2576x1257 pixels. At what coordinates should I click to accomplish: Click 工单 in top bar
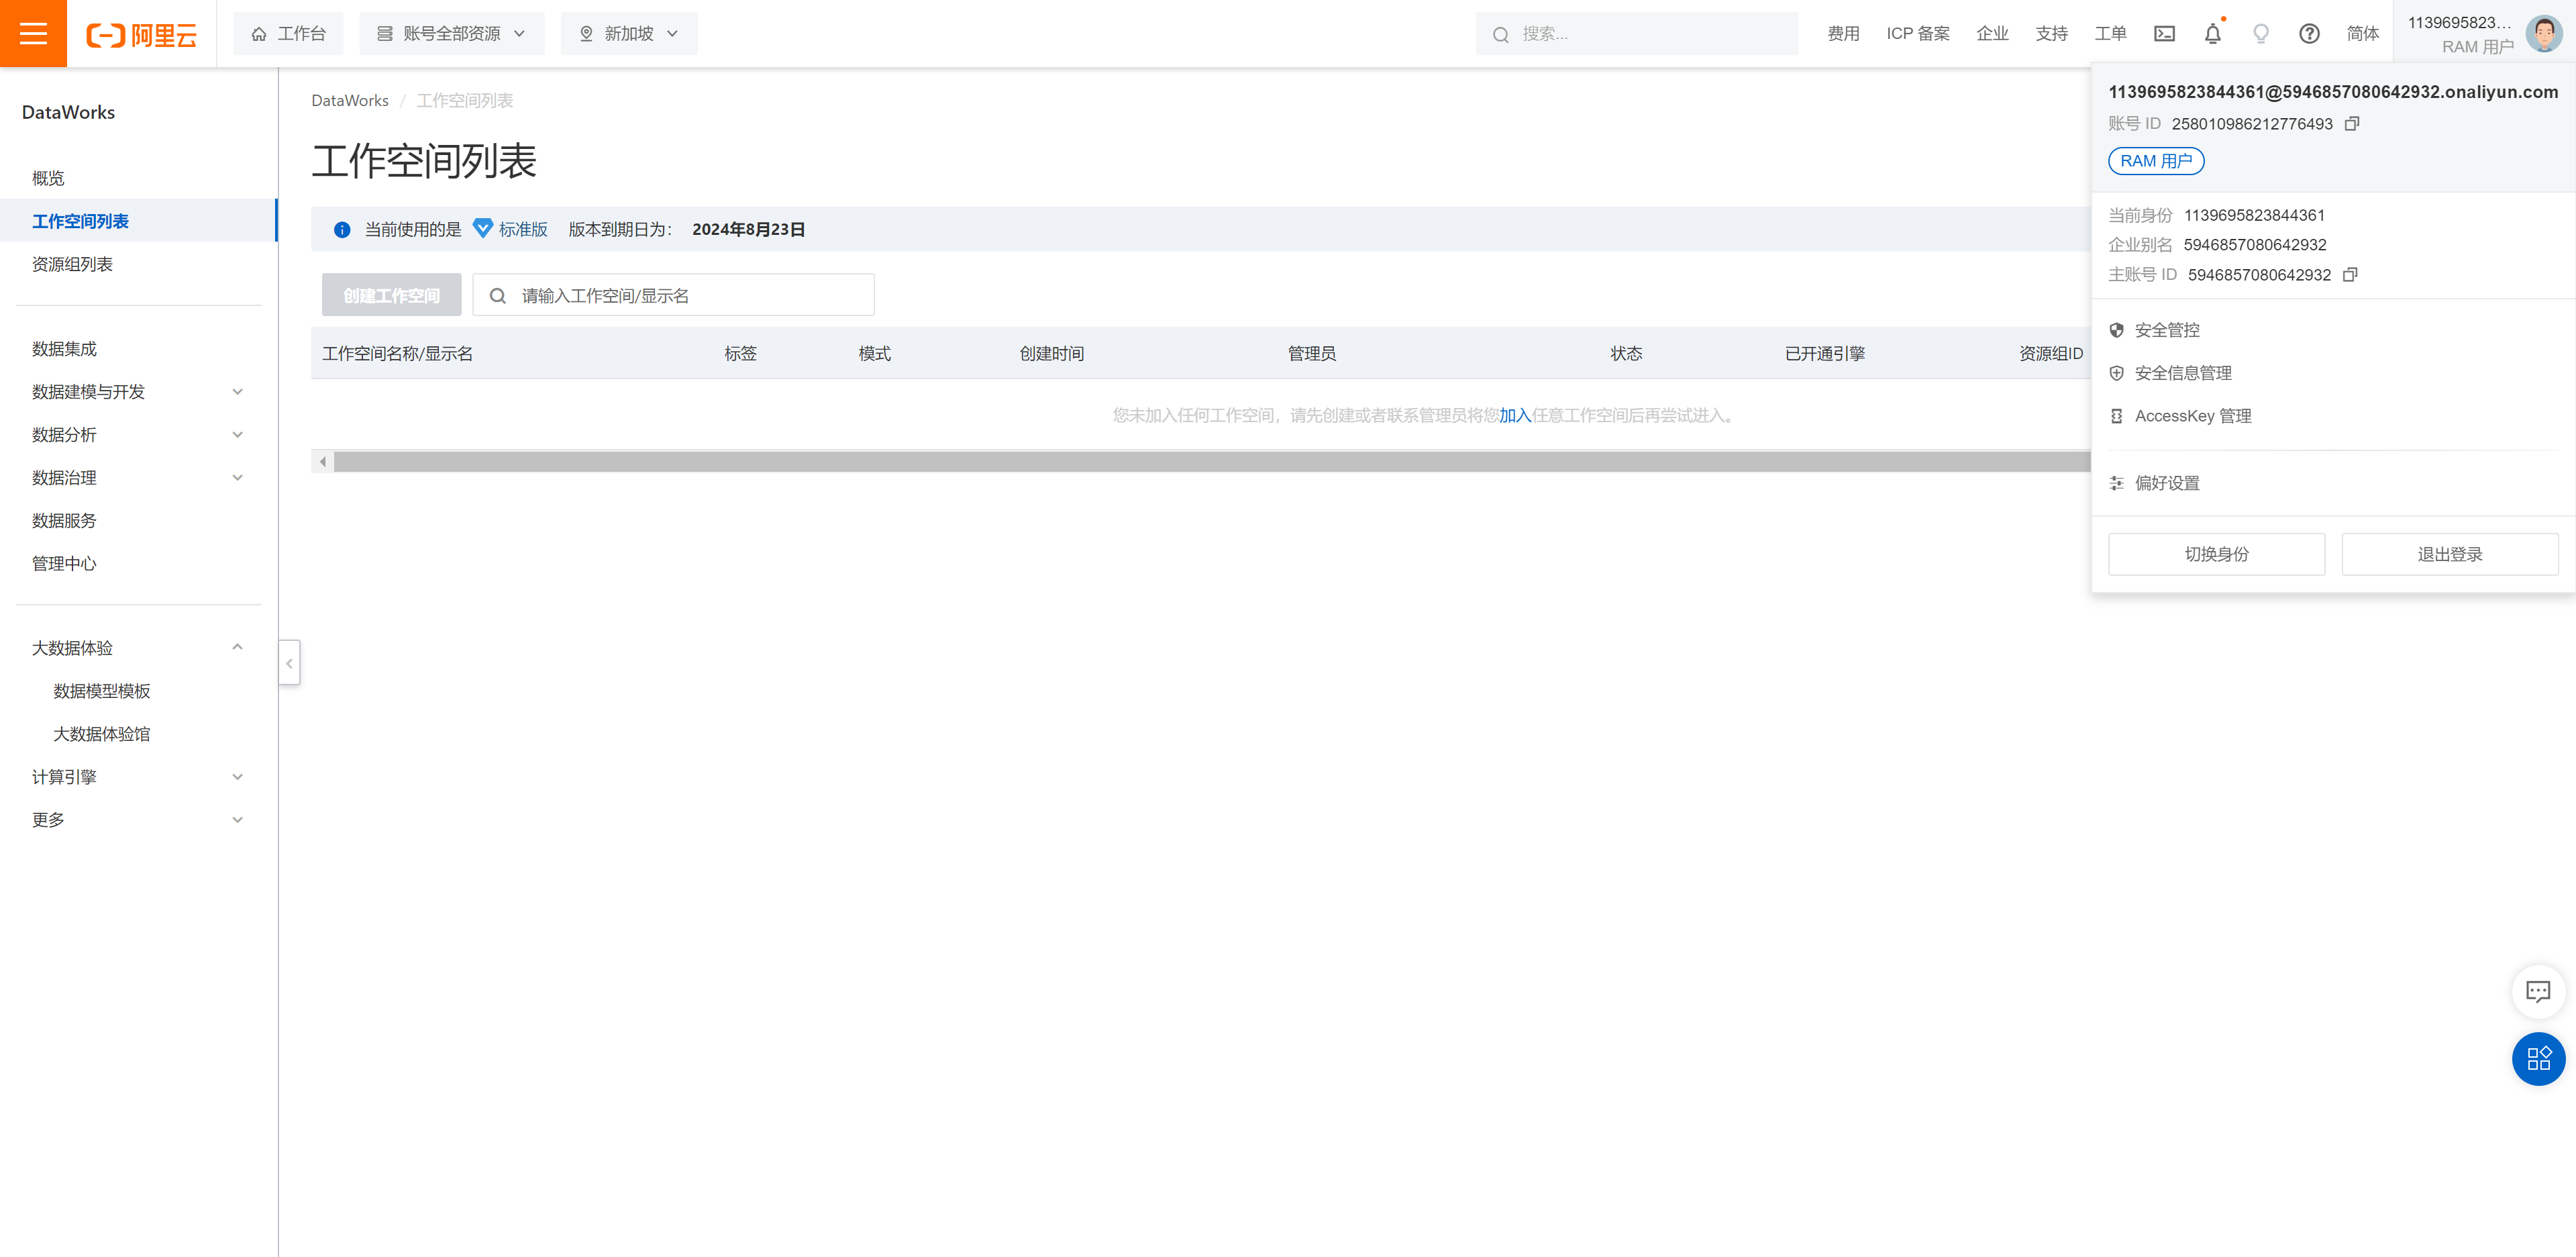tap(2110, 34)
